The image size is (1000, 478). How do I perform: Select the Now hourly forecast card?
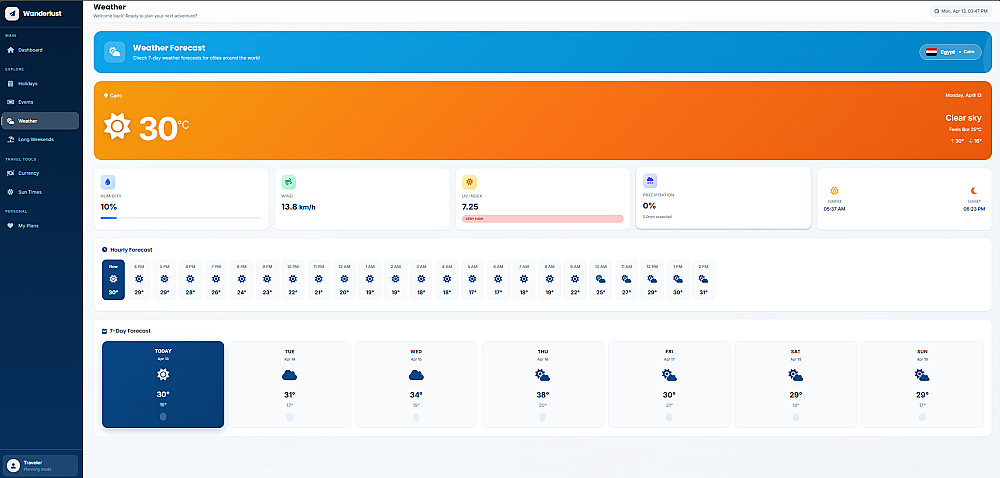pyautogui.click(x=113, y=280)
